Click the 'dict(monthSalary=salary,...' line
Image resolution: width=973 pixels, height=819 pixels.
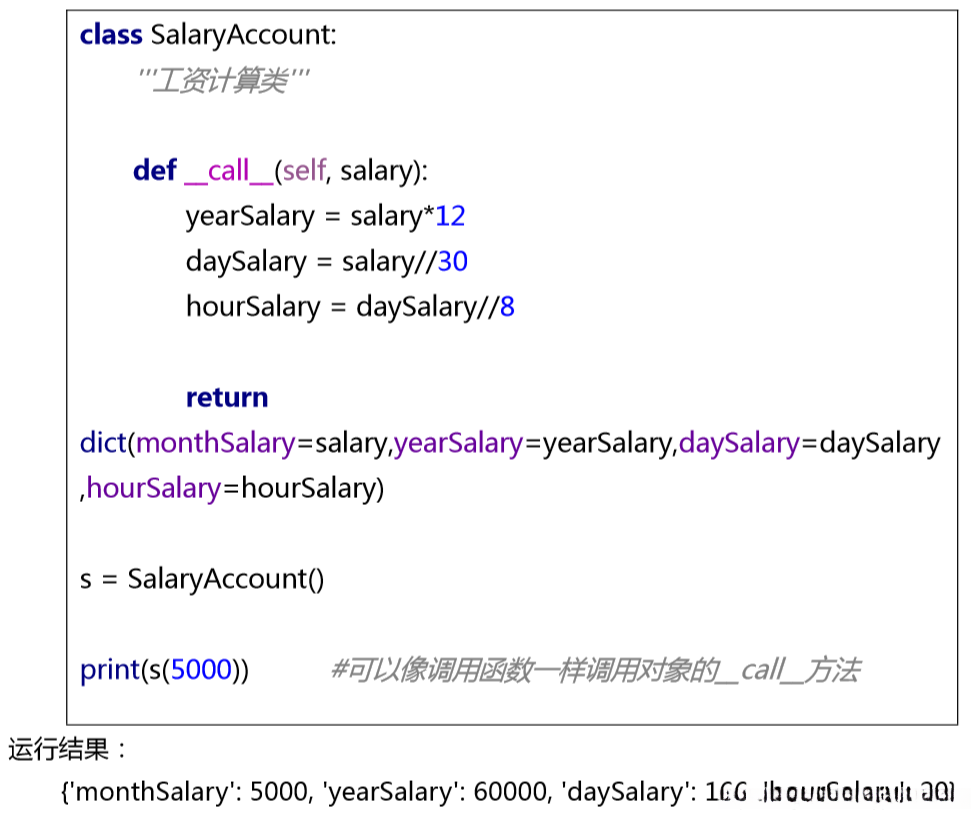point(510,443)
